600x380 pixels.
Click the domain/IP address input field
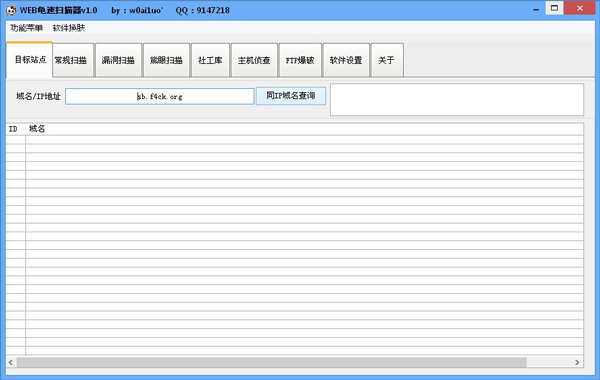[x=160, y=96]
